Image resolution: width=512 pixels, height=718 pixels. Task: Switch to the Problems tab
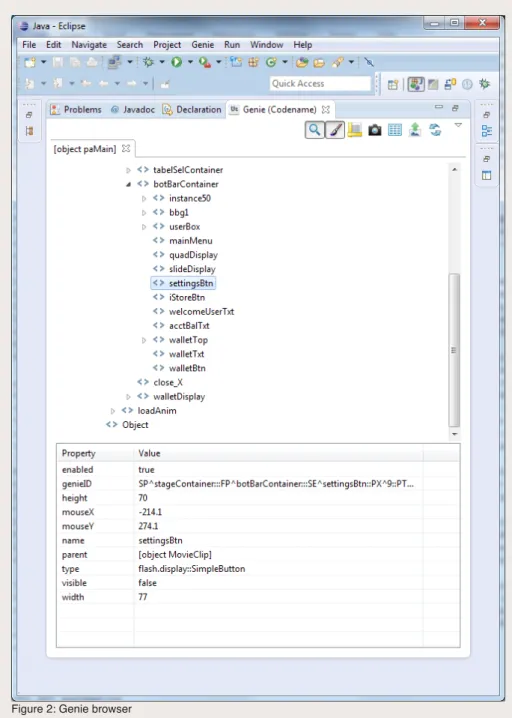click(x=76, y=109)
